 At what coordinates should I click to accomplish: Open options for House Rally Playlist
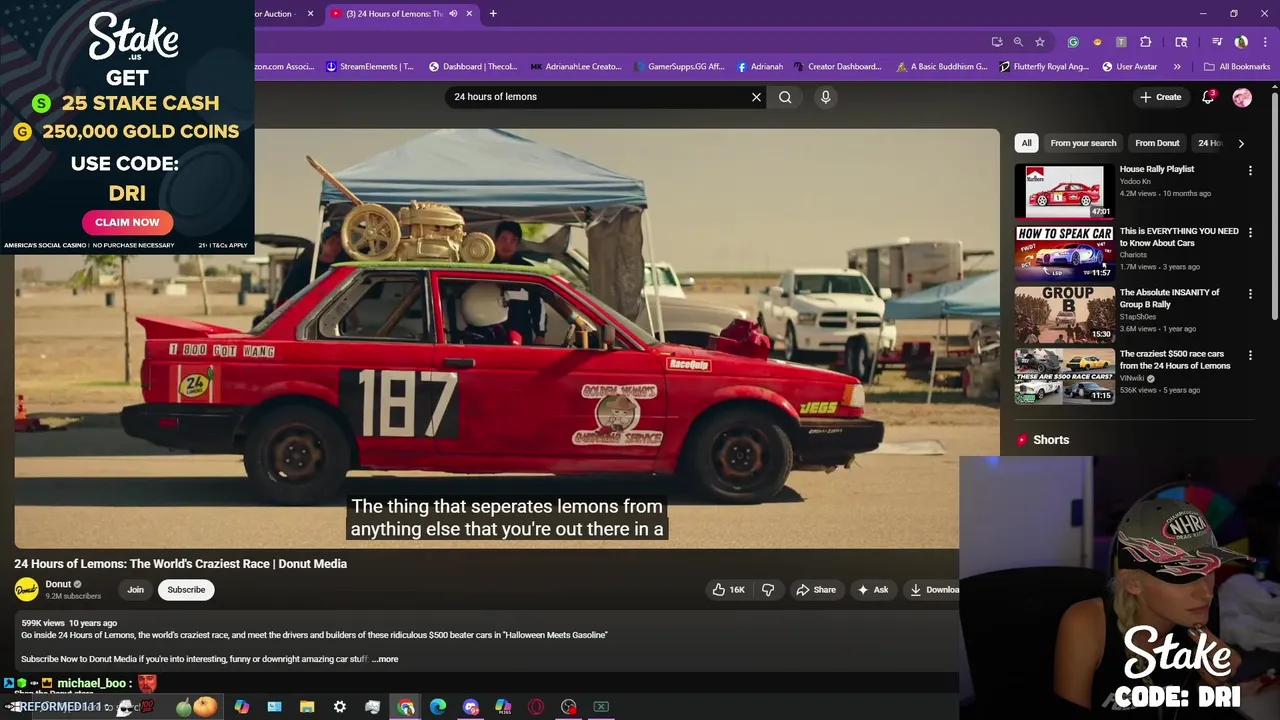pyautogui.click(x=1250, y=171)
